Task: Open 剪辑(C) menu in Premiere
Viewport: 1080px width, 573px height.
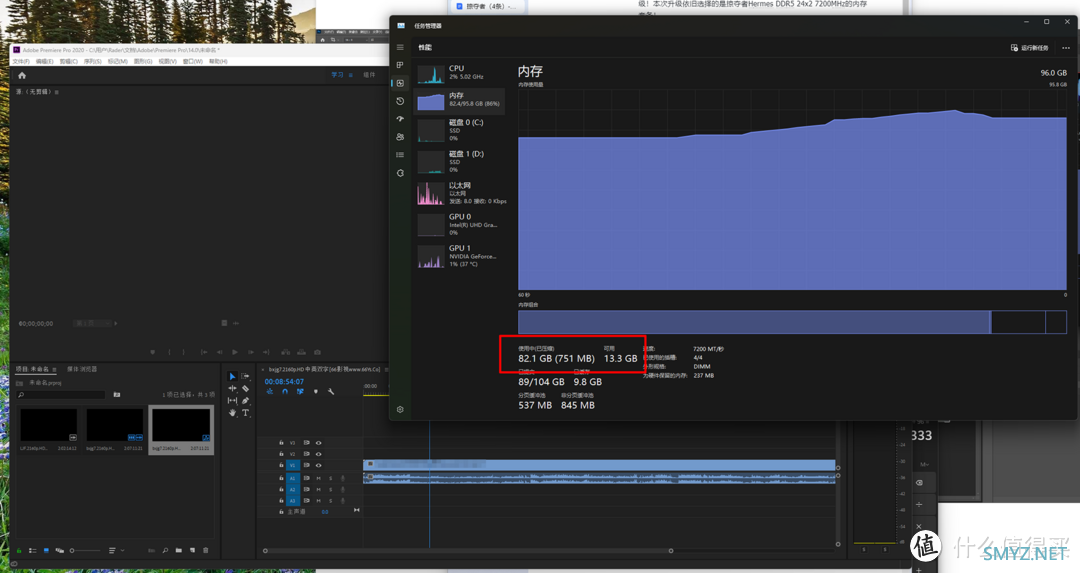Action: pyautogui.click(x=69, y=61)
